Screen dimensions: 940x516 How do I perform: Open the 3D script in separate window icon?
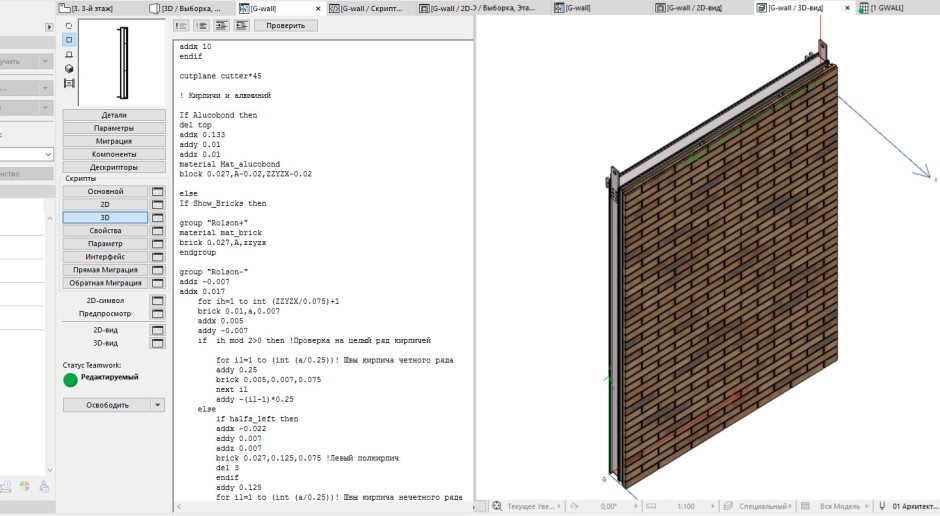click(157, 217)
